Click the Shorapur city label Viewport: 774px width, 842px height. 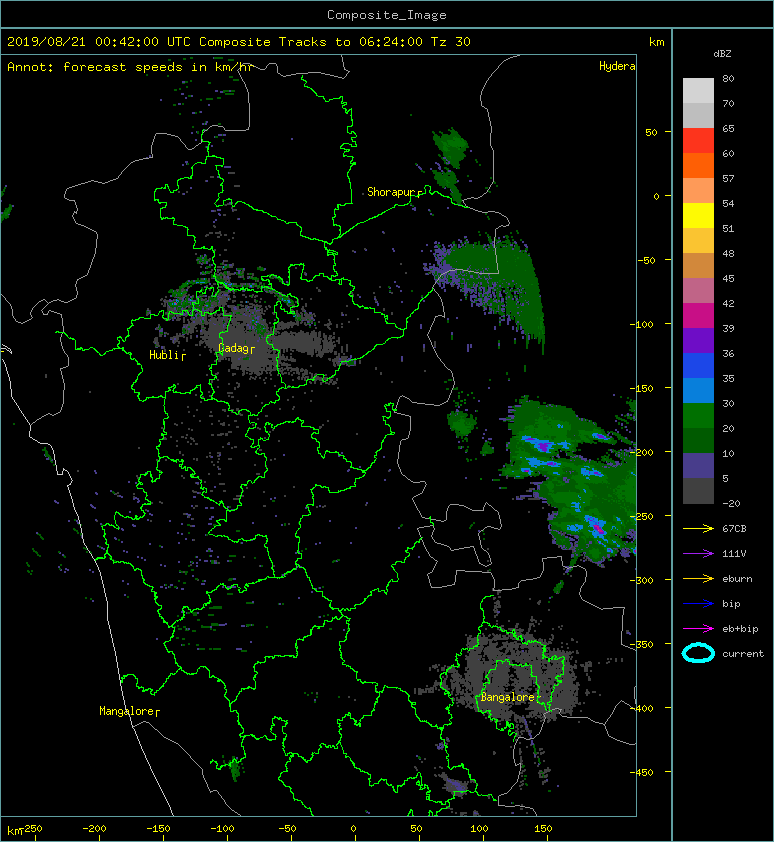pyautogui.click(x=391, y=192)
